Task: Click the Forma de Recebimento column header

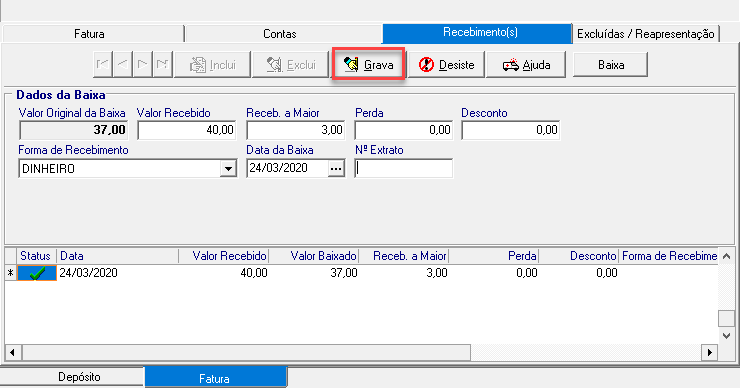Action: click(669, 256)
